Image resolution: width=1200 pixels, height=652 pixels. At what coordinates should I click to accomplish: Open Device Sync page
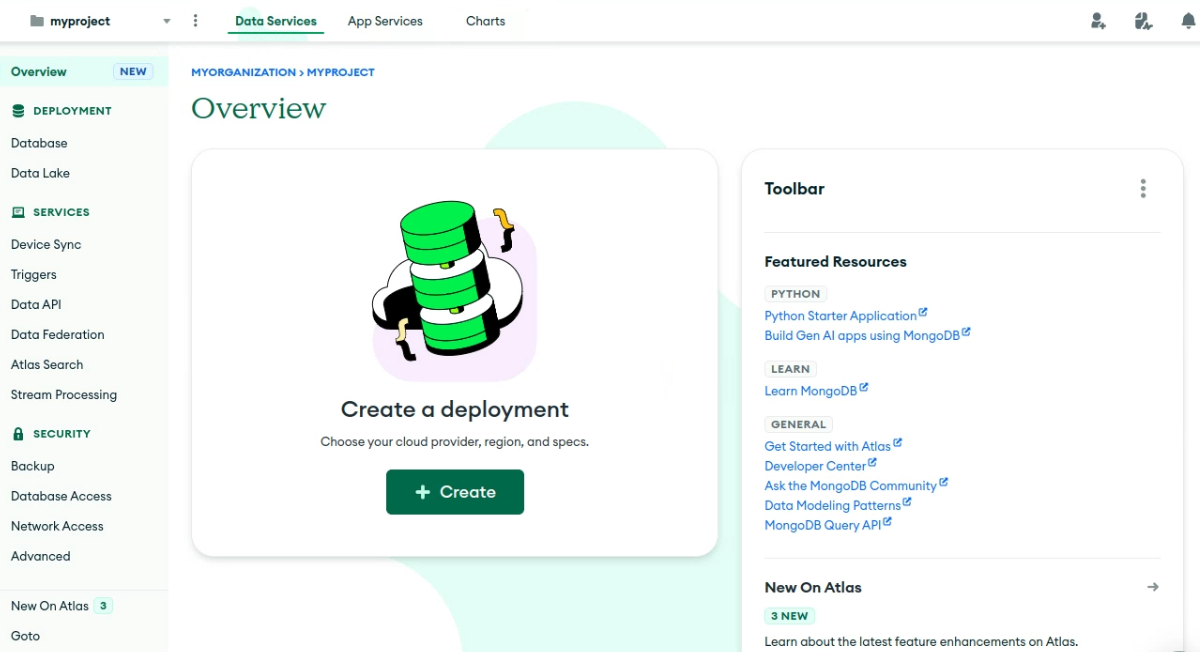point(46,244)
